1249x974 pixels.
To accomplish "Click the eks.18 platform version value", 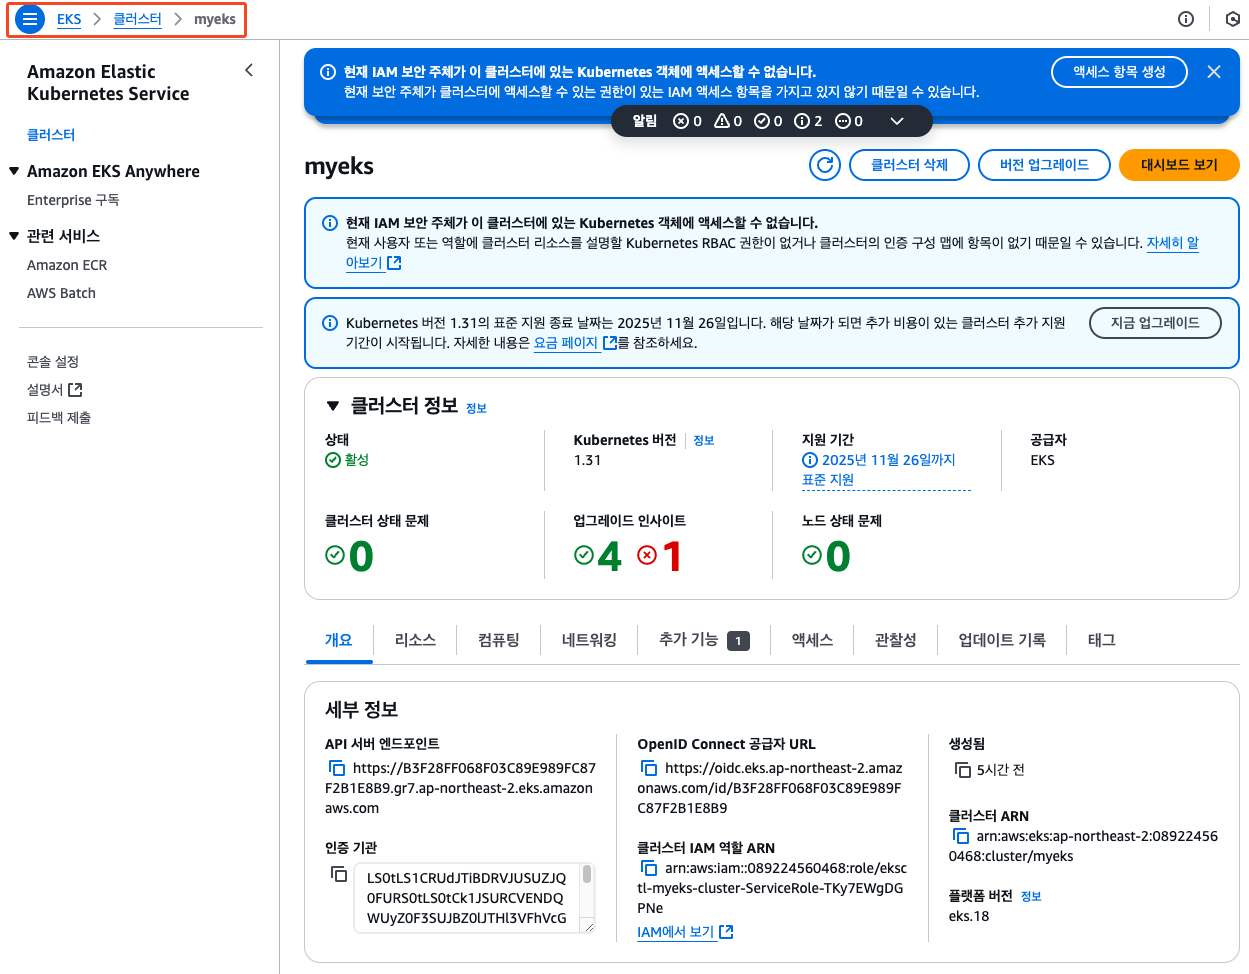I will point(969,916).
